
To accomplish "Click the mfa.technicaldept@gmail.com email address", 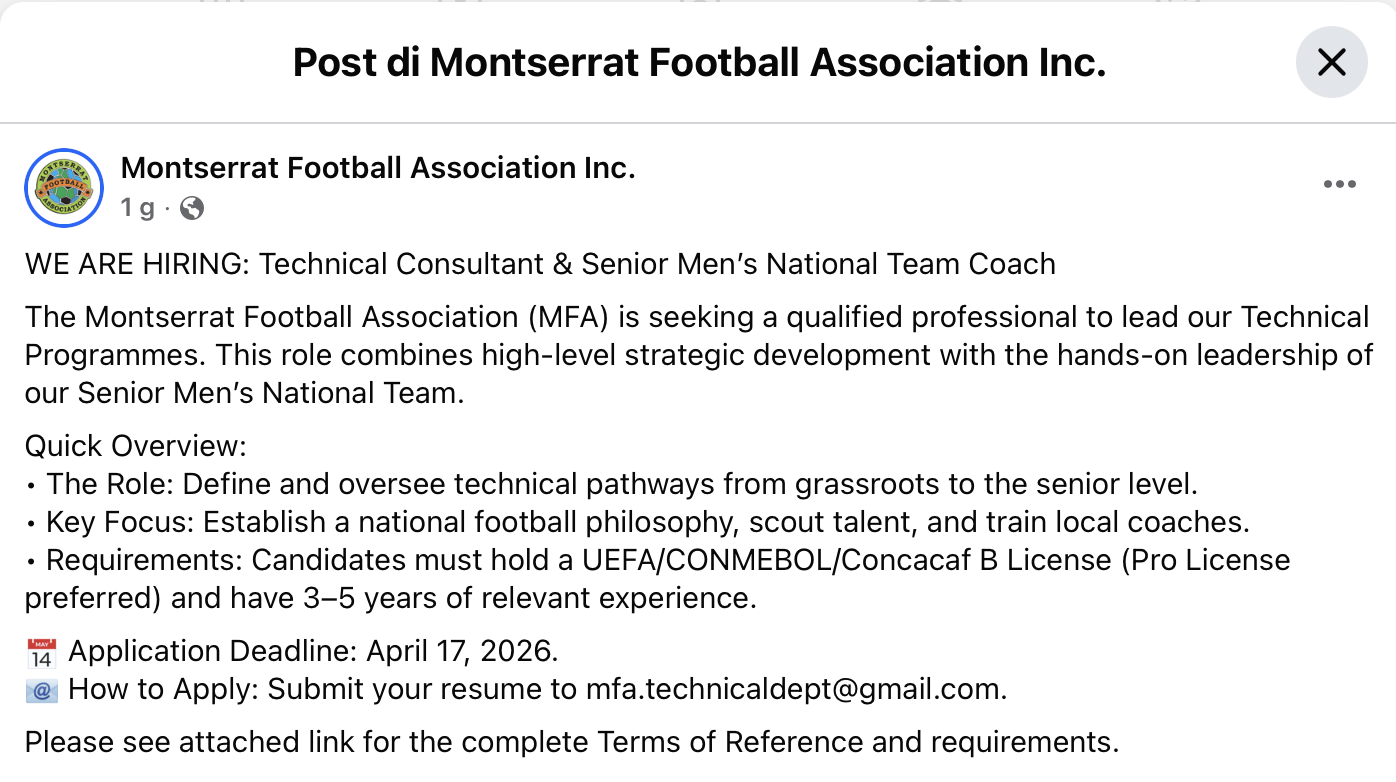I will point(794,689).
